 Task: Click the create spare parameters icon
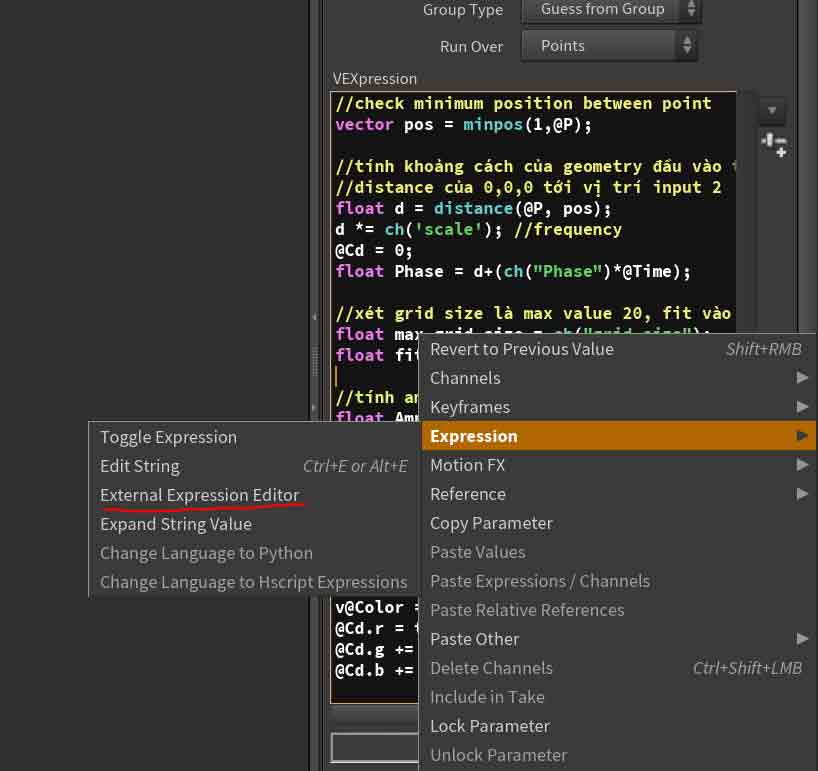click(774, 144)
